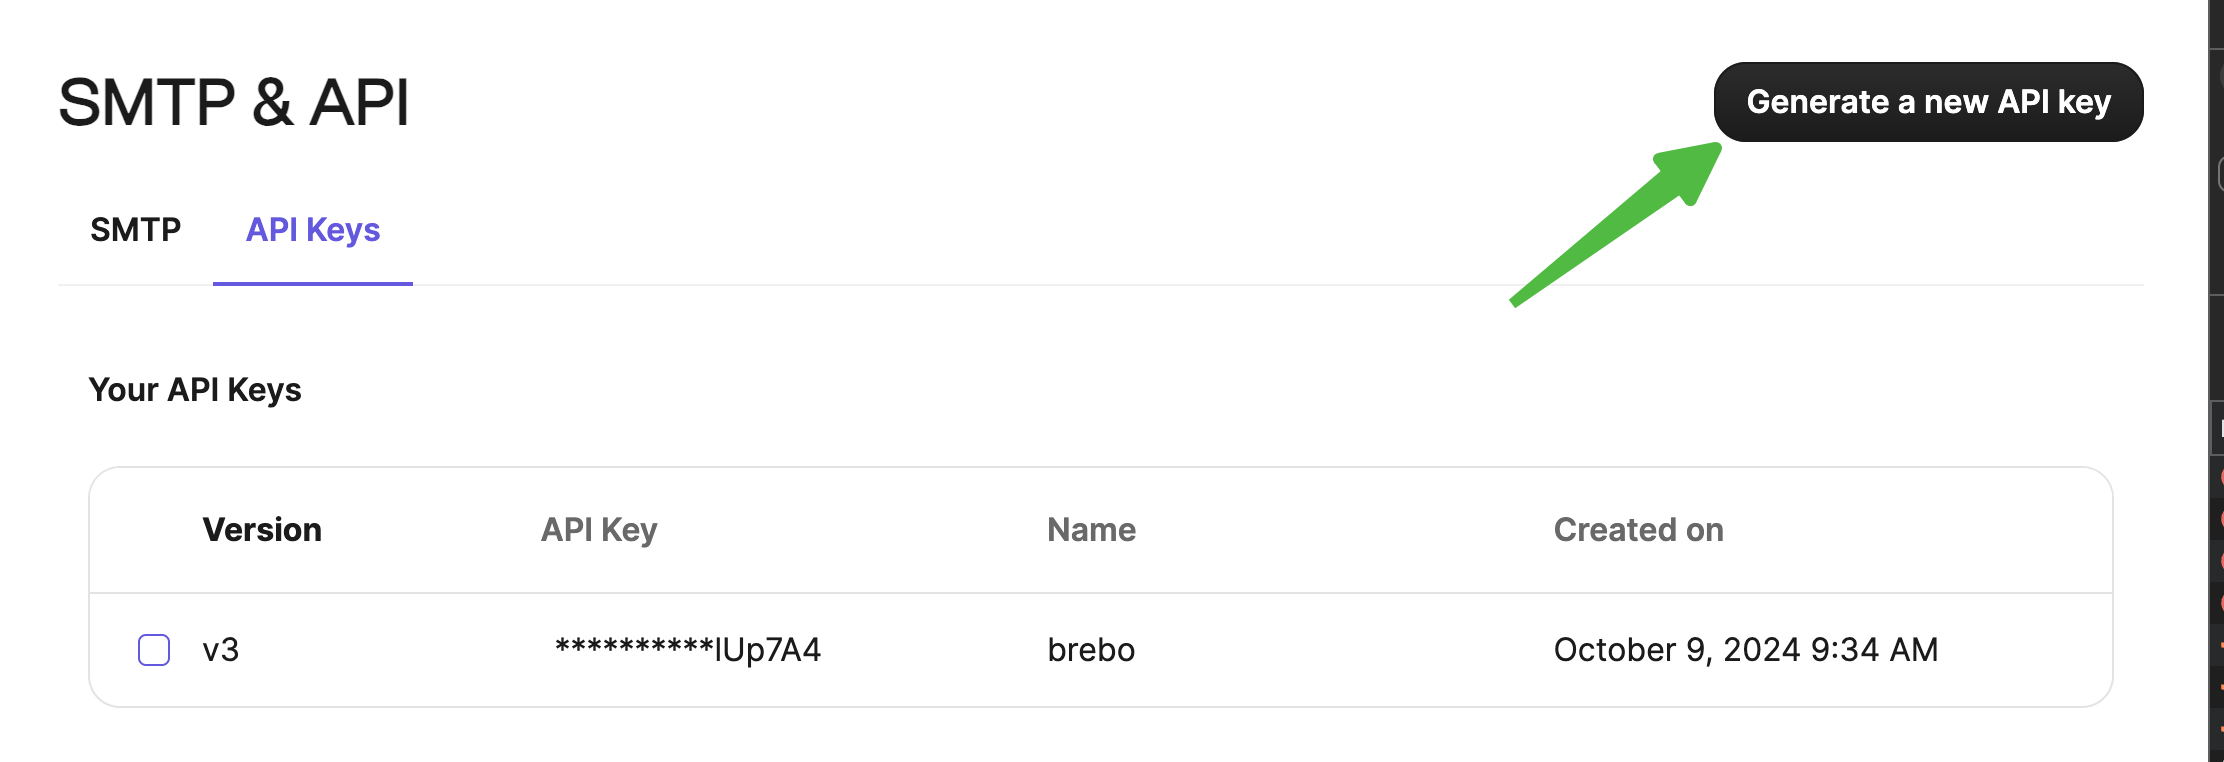Image resolution: width=2224 pixels, height=762 pixels.
Task: Click the masked key ending in lUp7A4
Action: click(688, 650)
